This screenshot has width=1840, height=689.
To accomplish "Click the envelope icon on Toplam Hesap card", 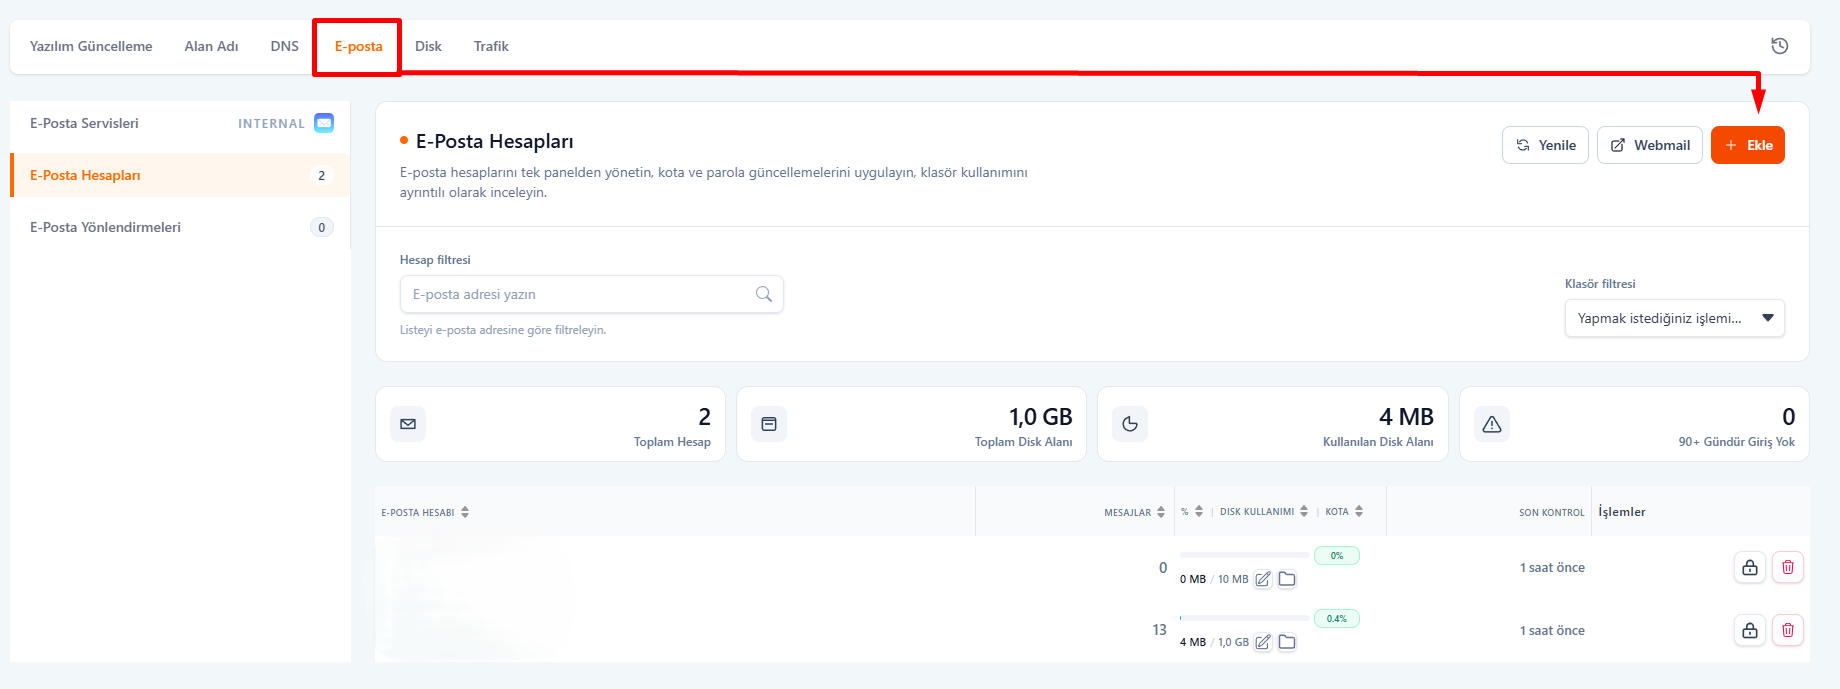I will (408, 424).
